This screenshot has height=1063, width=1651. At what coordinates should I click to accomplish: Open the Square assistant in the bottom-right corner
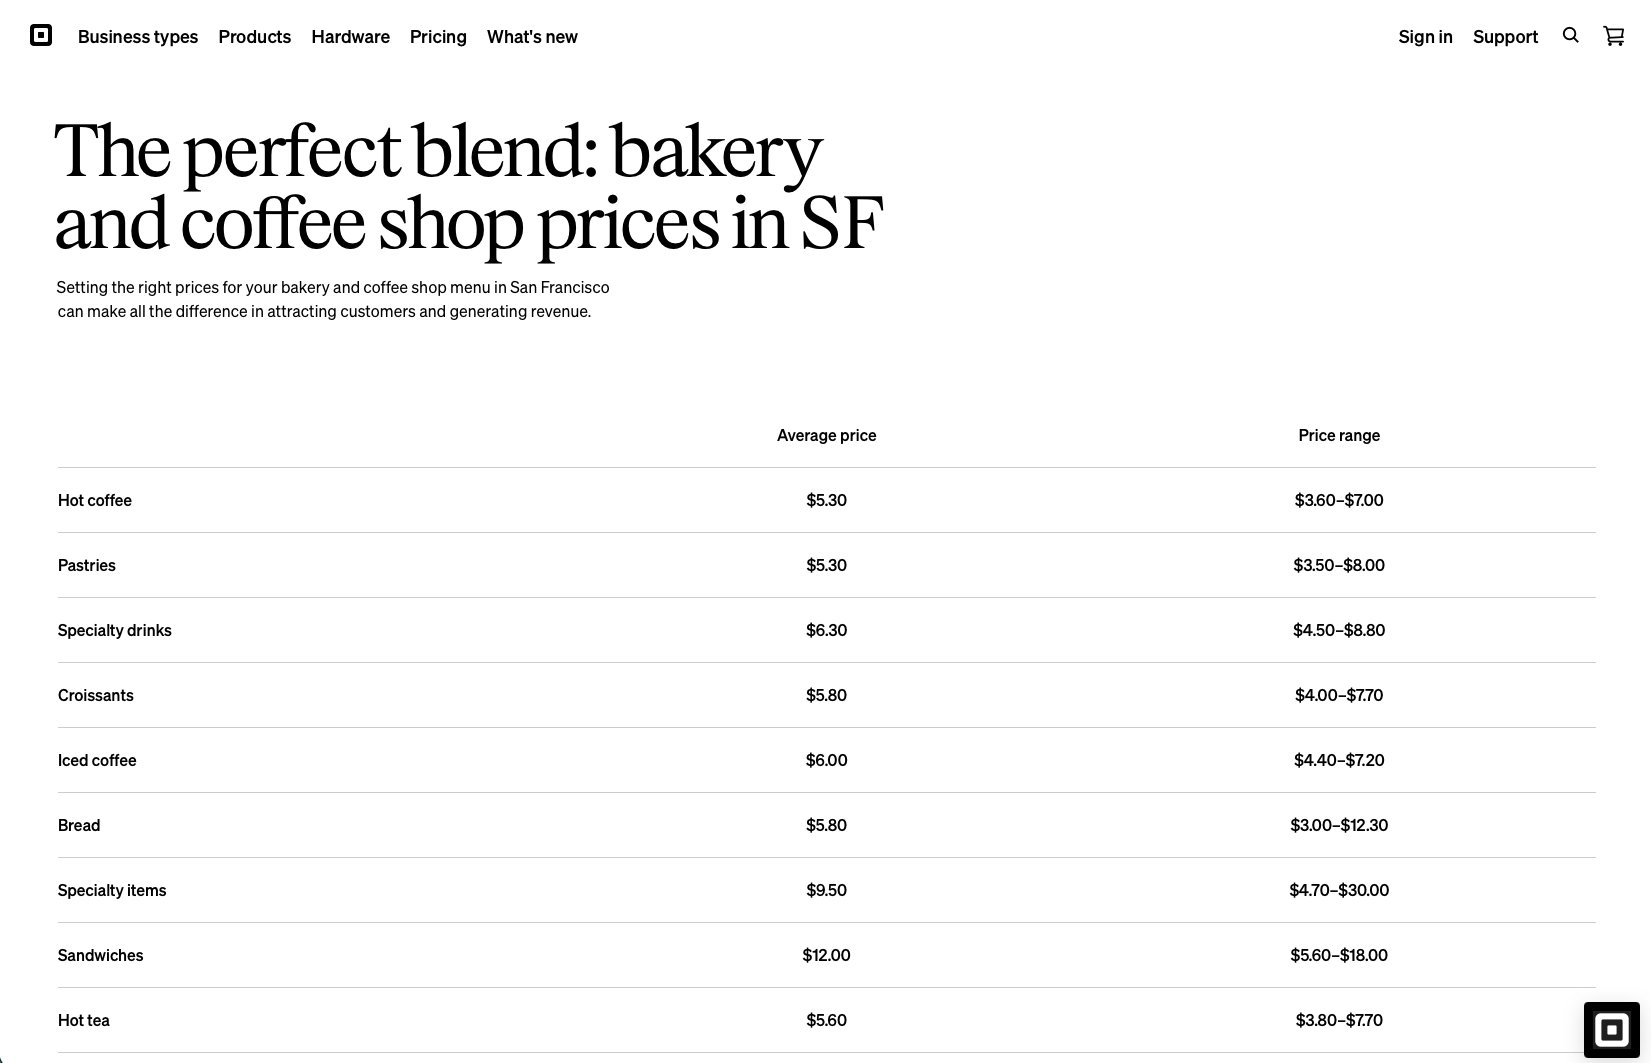[1612, 1029]
